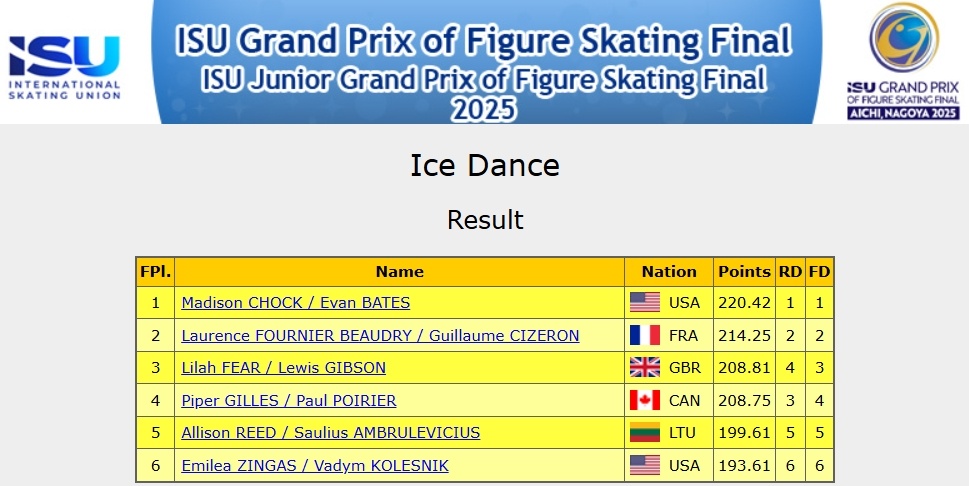Click the Points column header
This screenshot has height=486, width=969.
(x=743, y=271)
